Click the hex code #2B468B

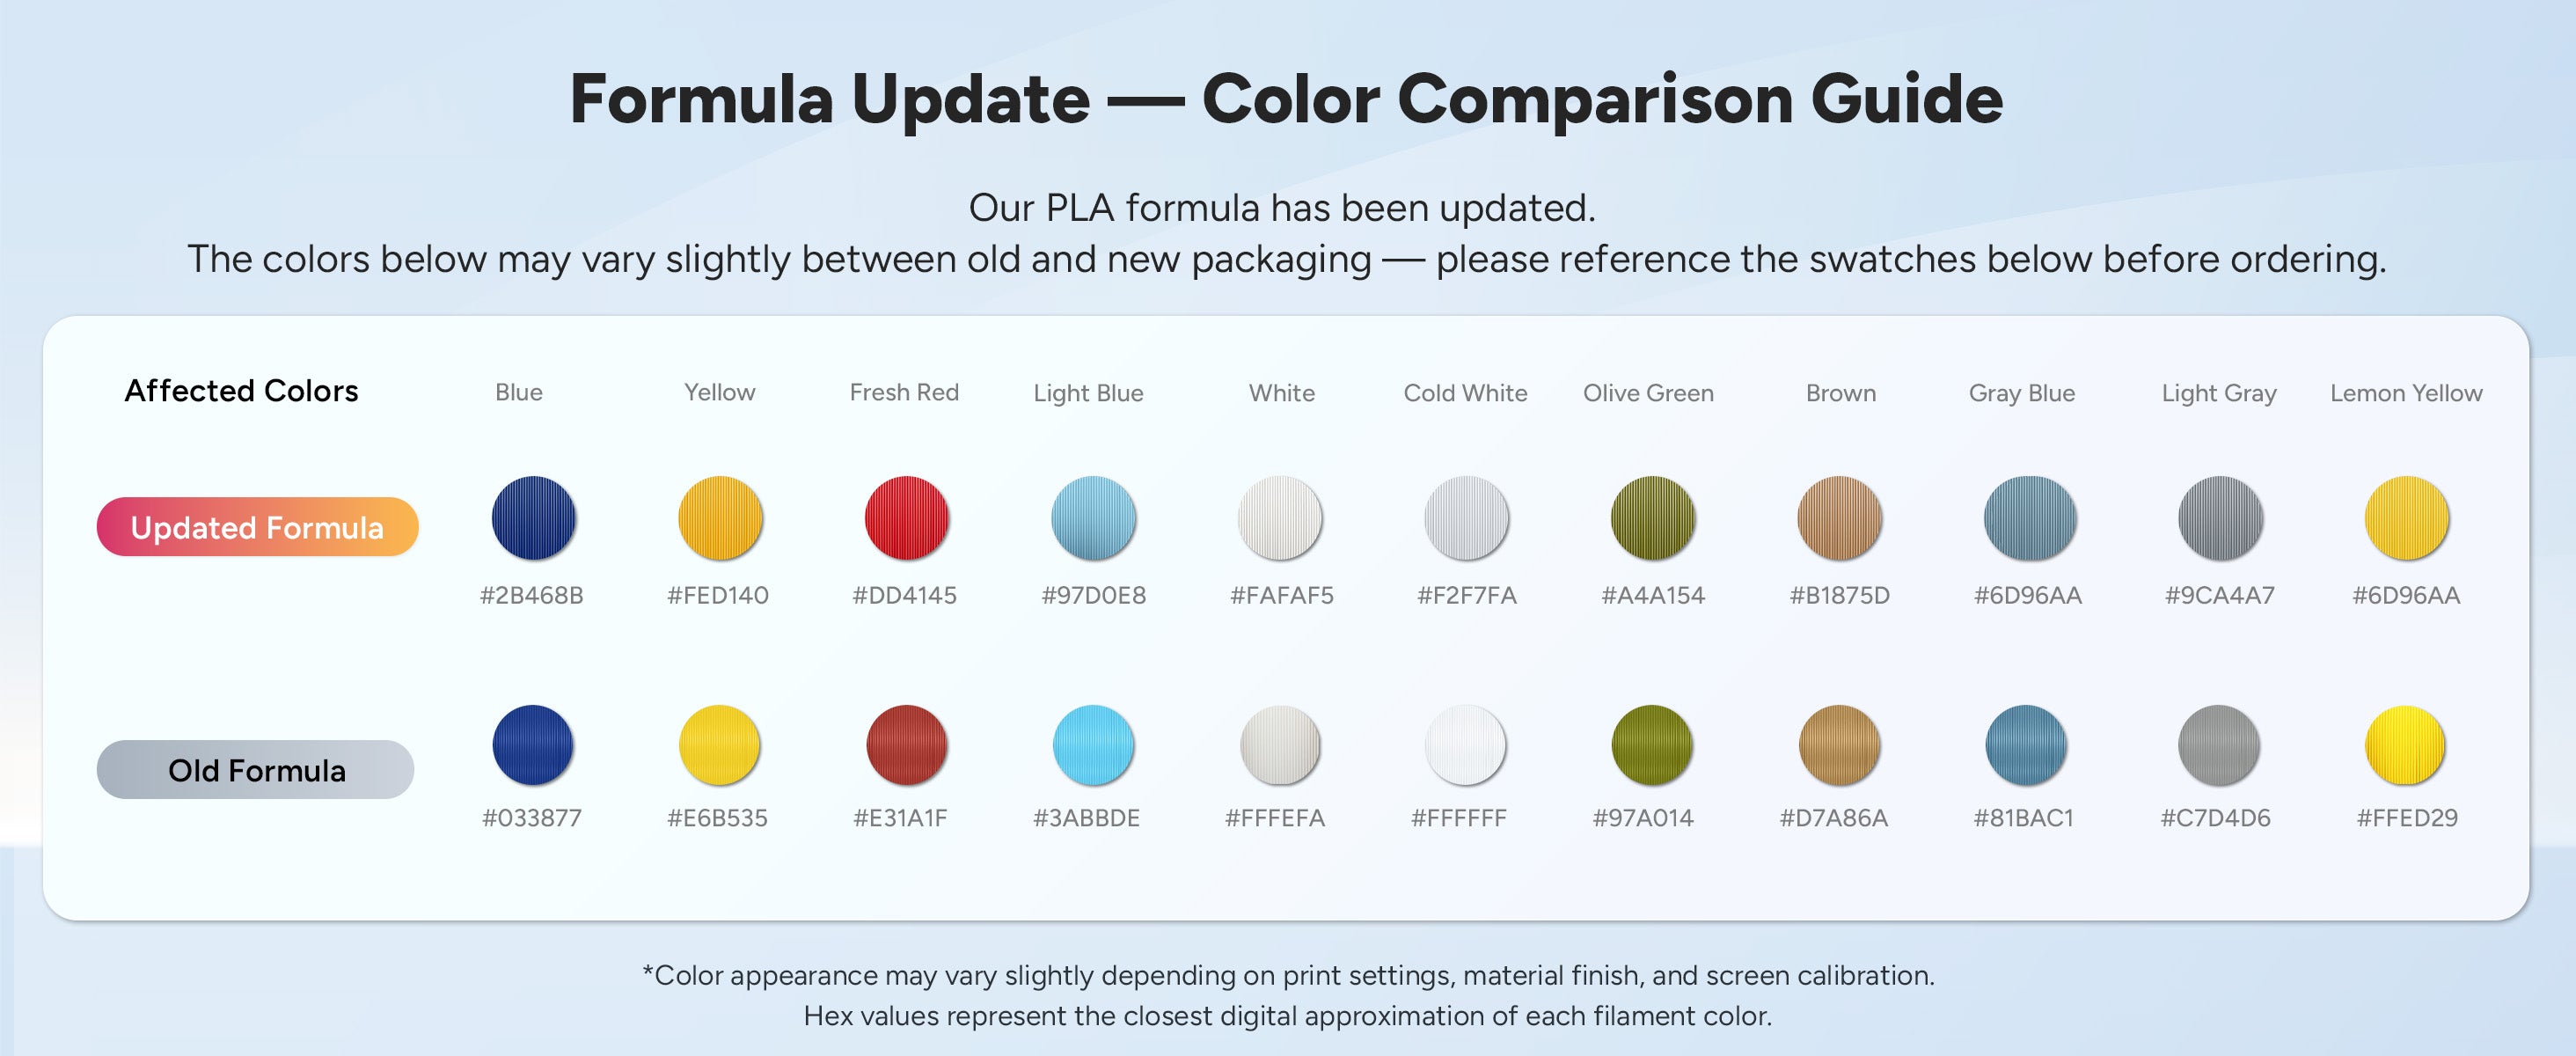click(532, 596)
